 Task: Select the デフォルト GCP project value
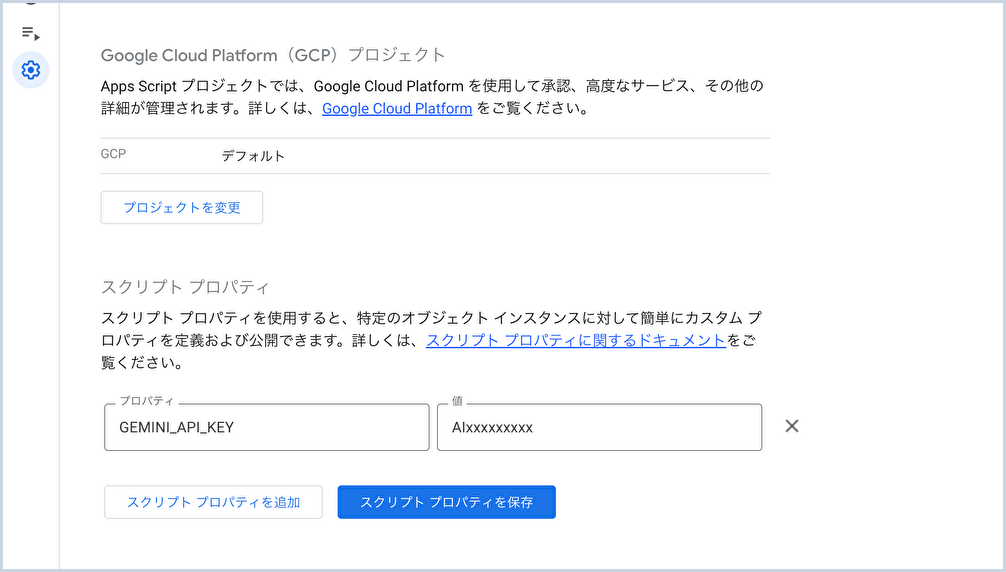tap(253, 156)
